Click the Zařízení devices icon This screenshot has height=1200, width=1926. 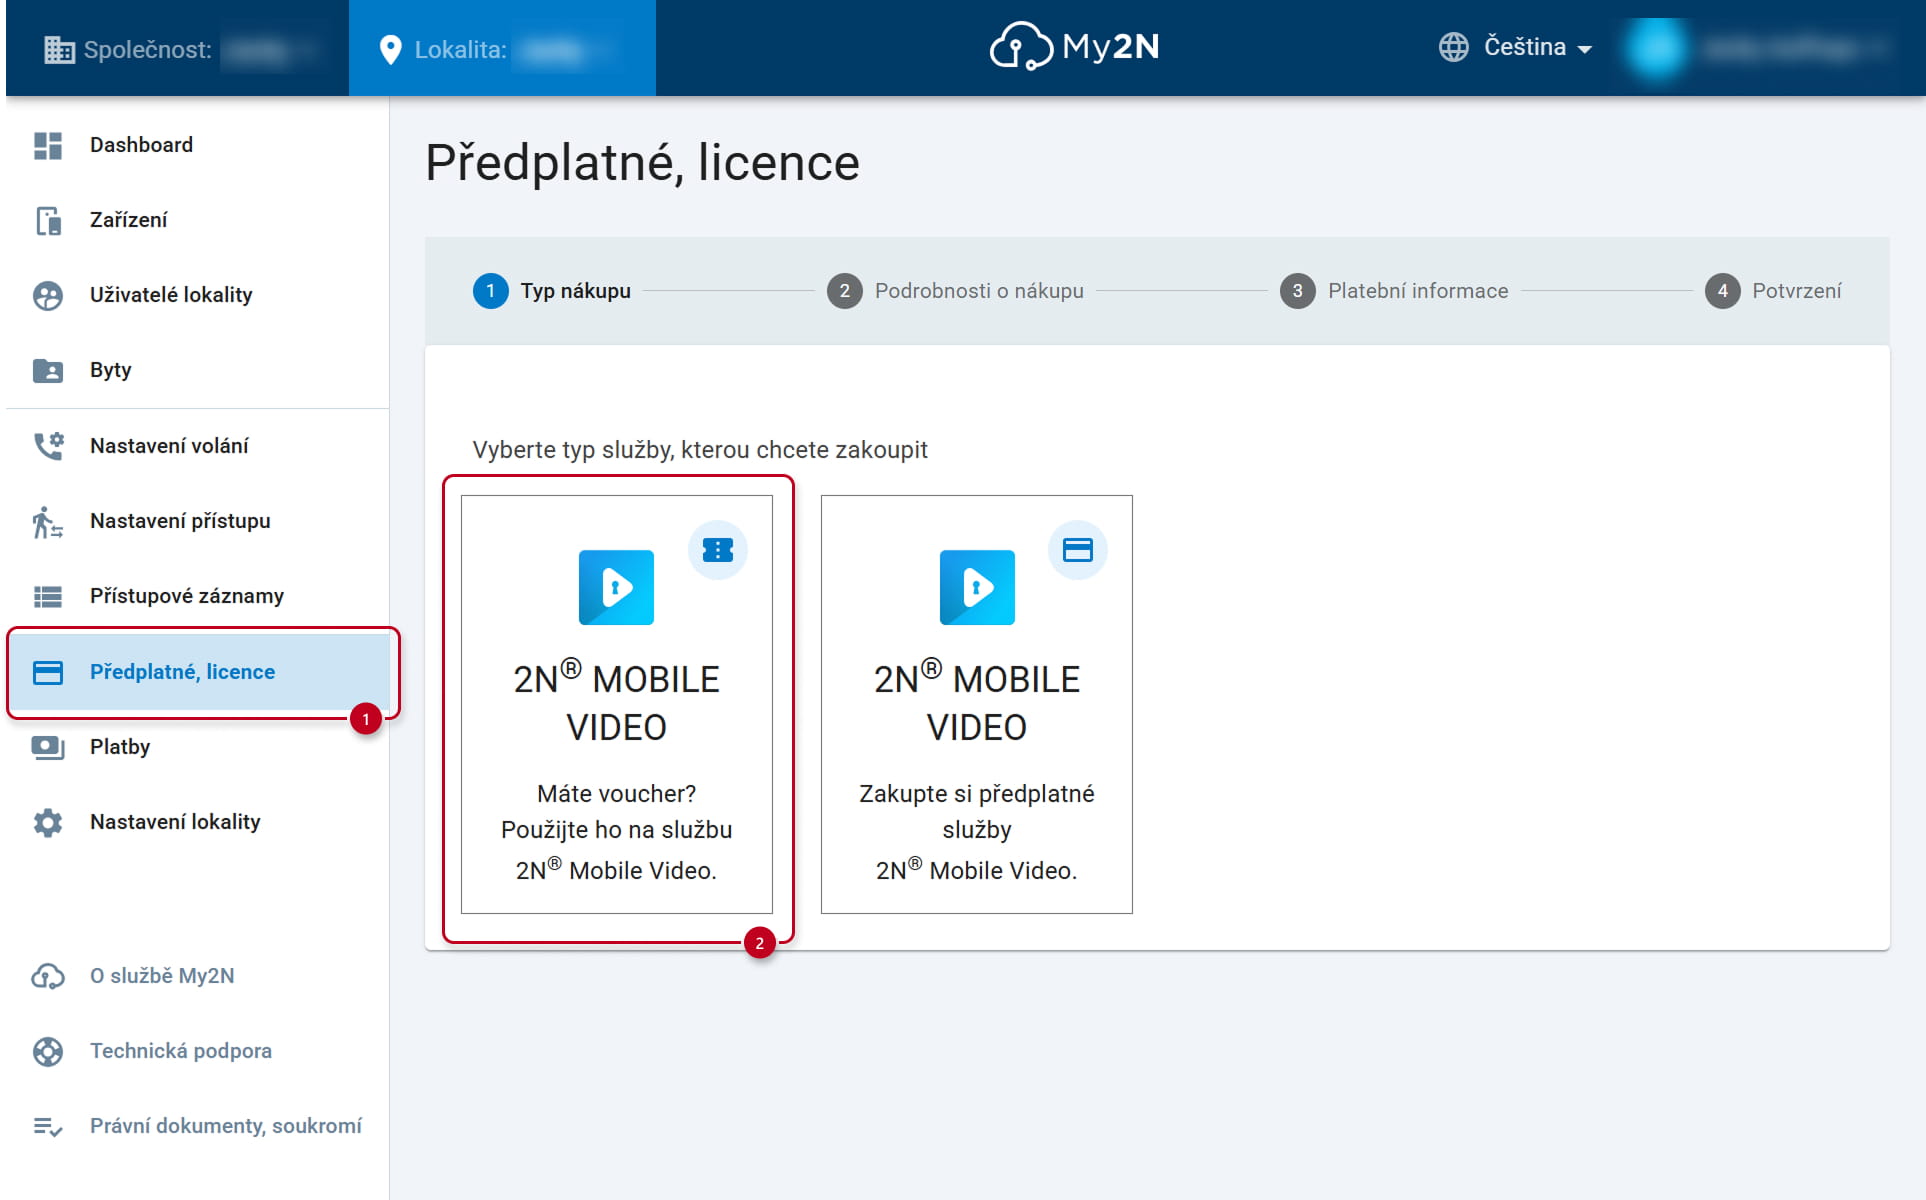click(48, 220)
